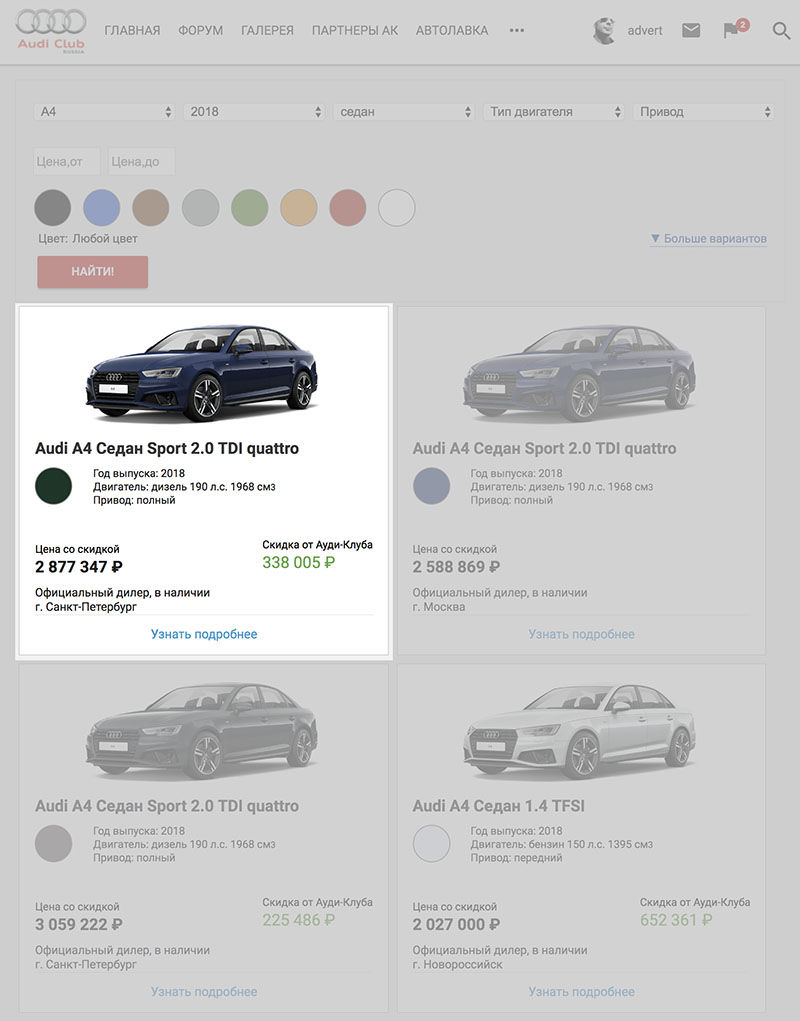Open the ГАЛЕРЕЯ section

267,31
